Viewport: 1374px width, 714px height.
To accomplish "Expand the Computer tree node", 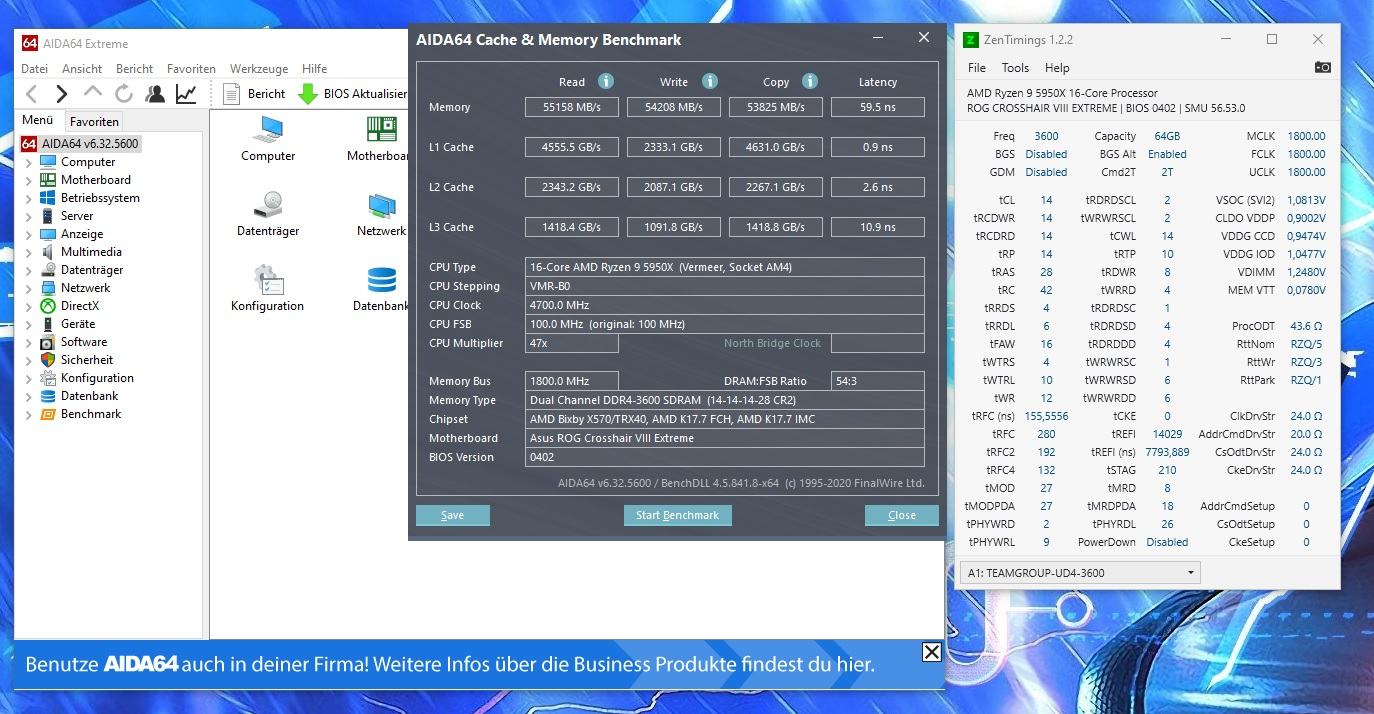I will coord(28,162).
